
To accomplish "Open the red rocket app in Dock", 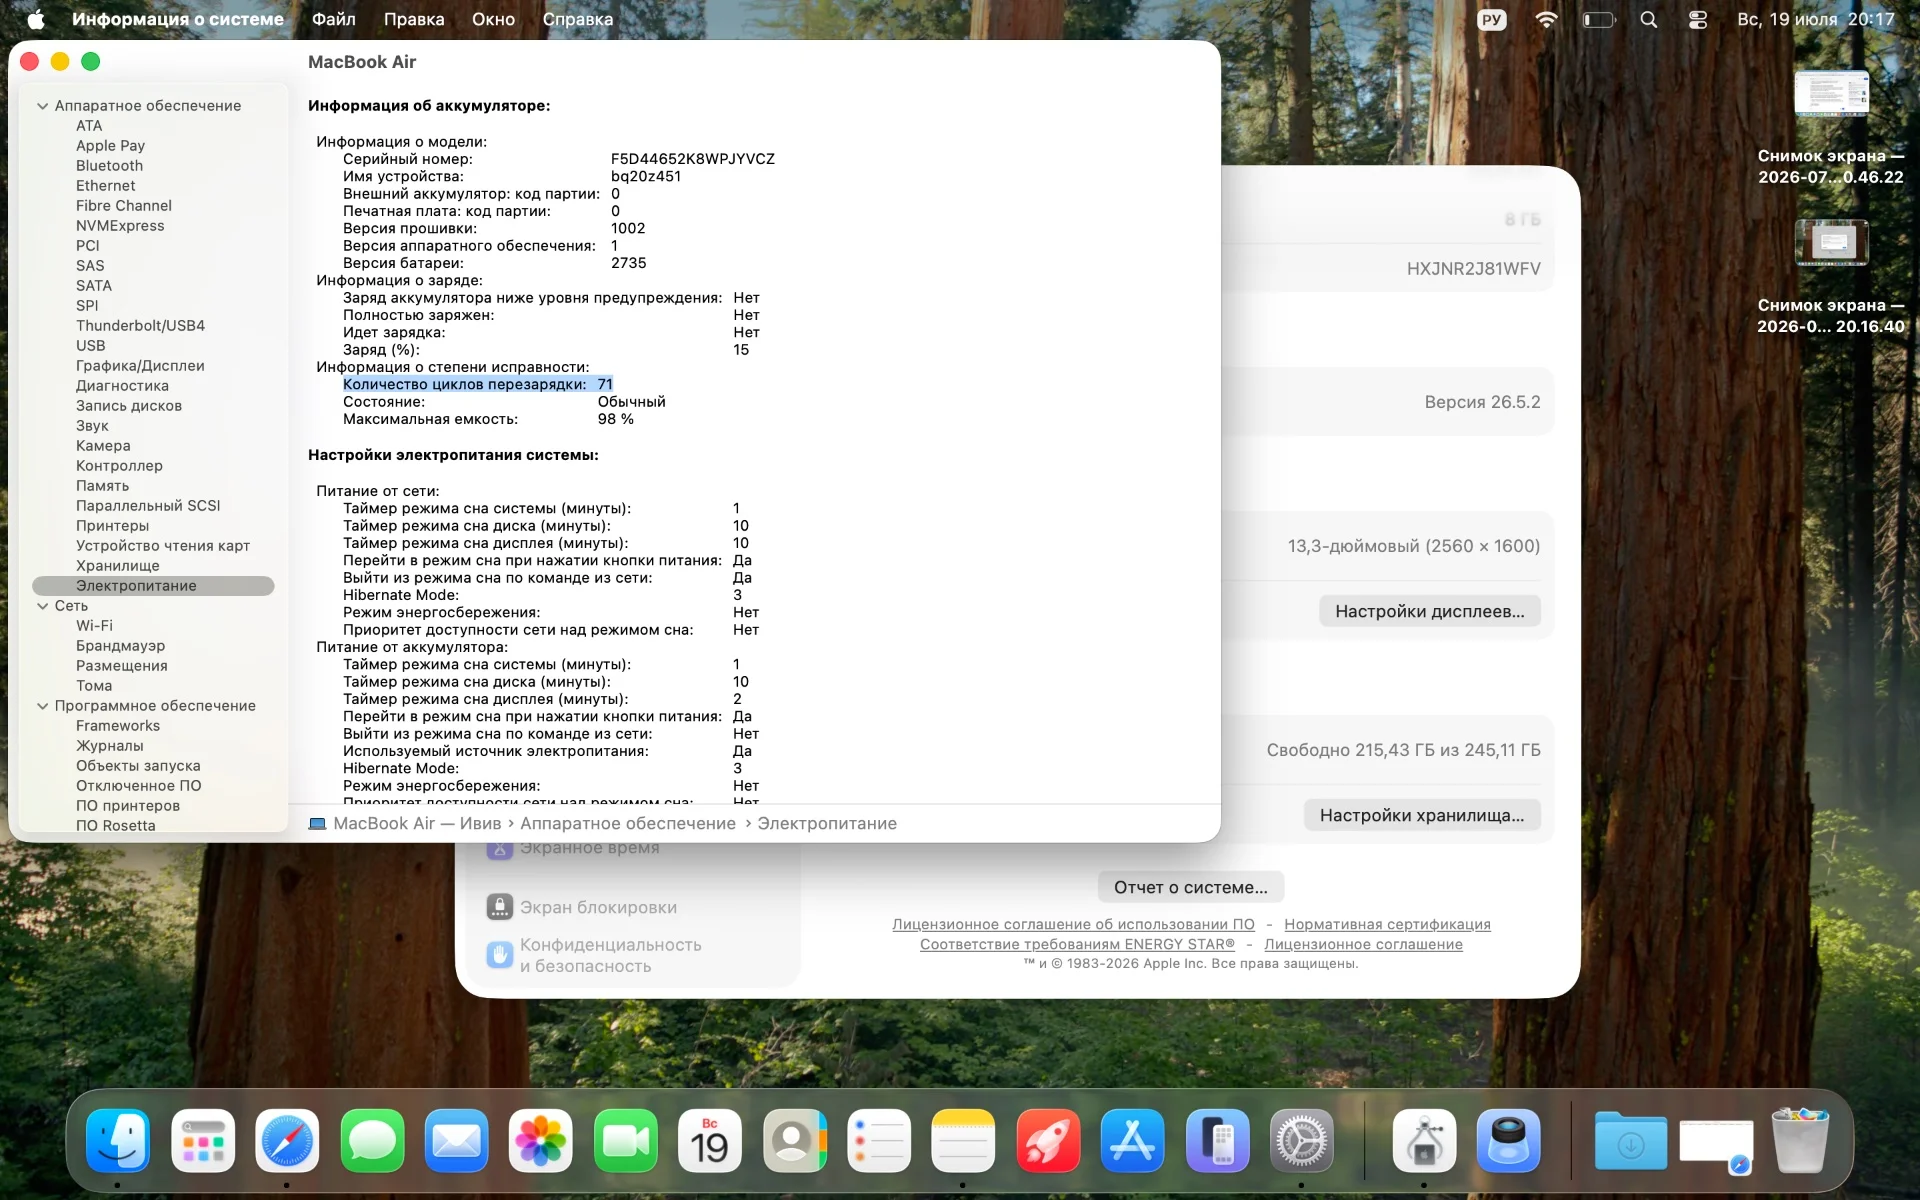I will pyautogui.click(x=1048, y=1141).
